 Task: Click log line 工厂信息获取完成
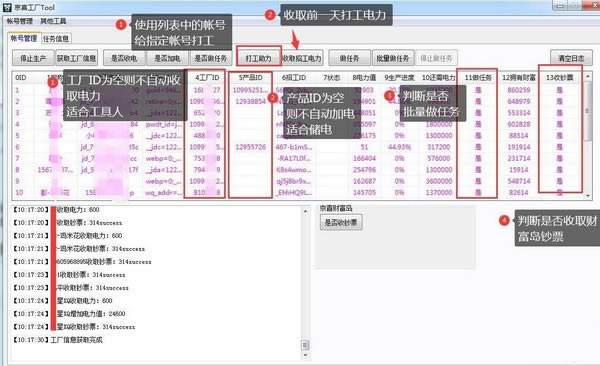(76, 340)
